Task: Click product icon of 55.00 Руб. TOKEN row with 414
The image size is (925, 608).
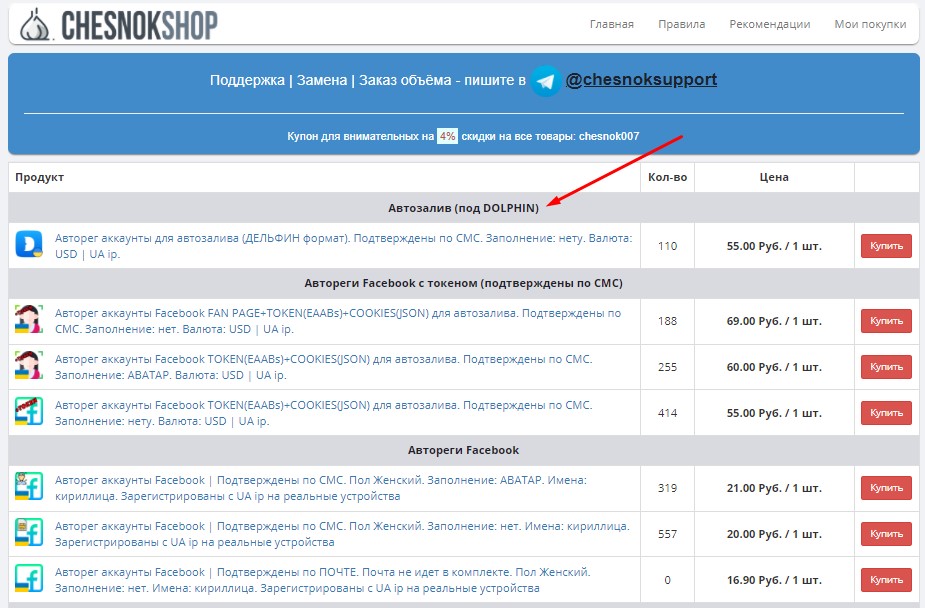Action: [x=29, y=412]
